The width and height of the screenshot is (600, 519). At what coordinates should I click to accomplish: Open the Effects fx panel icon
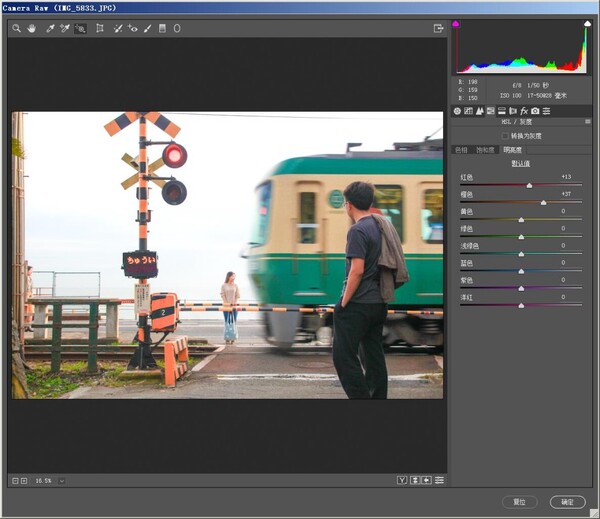coord(524,111)
